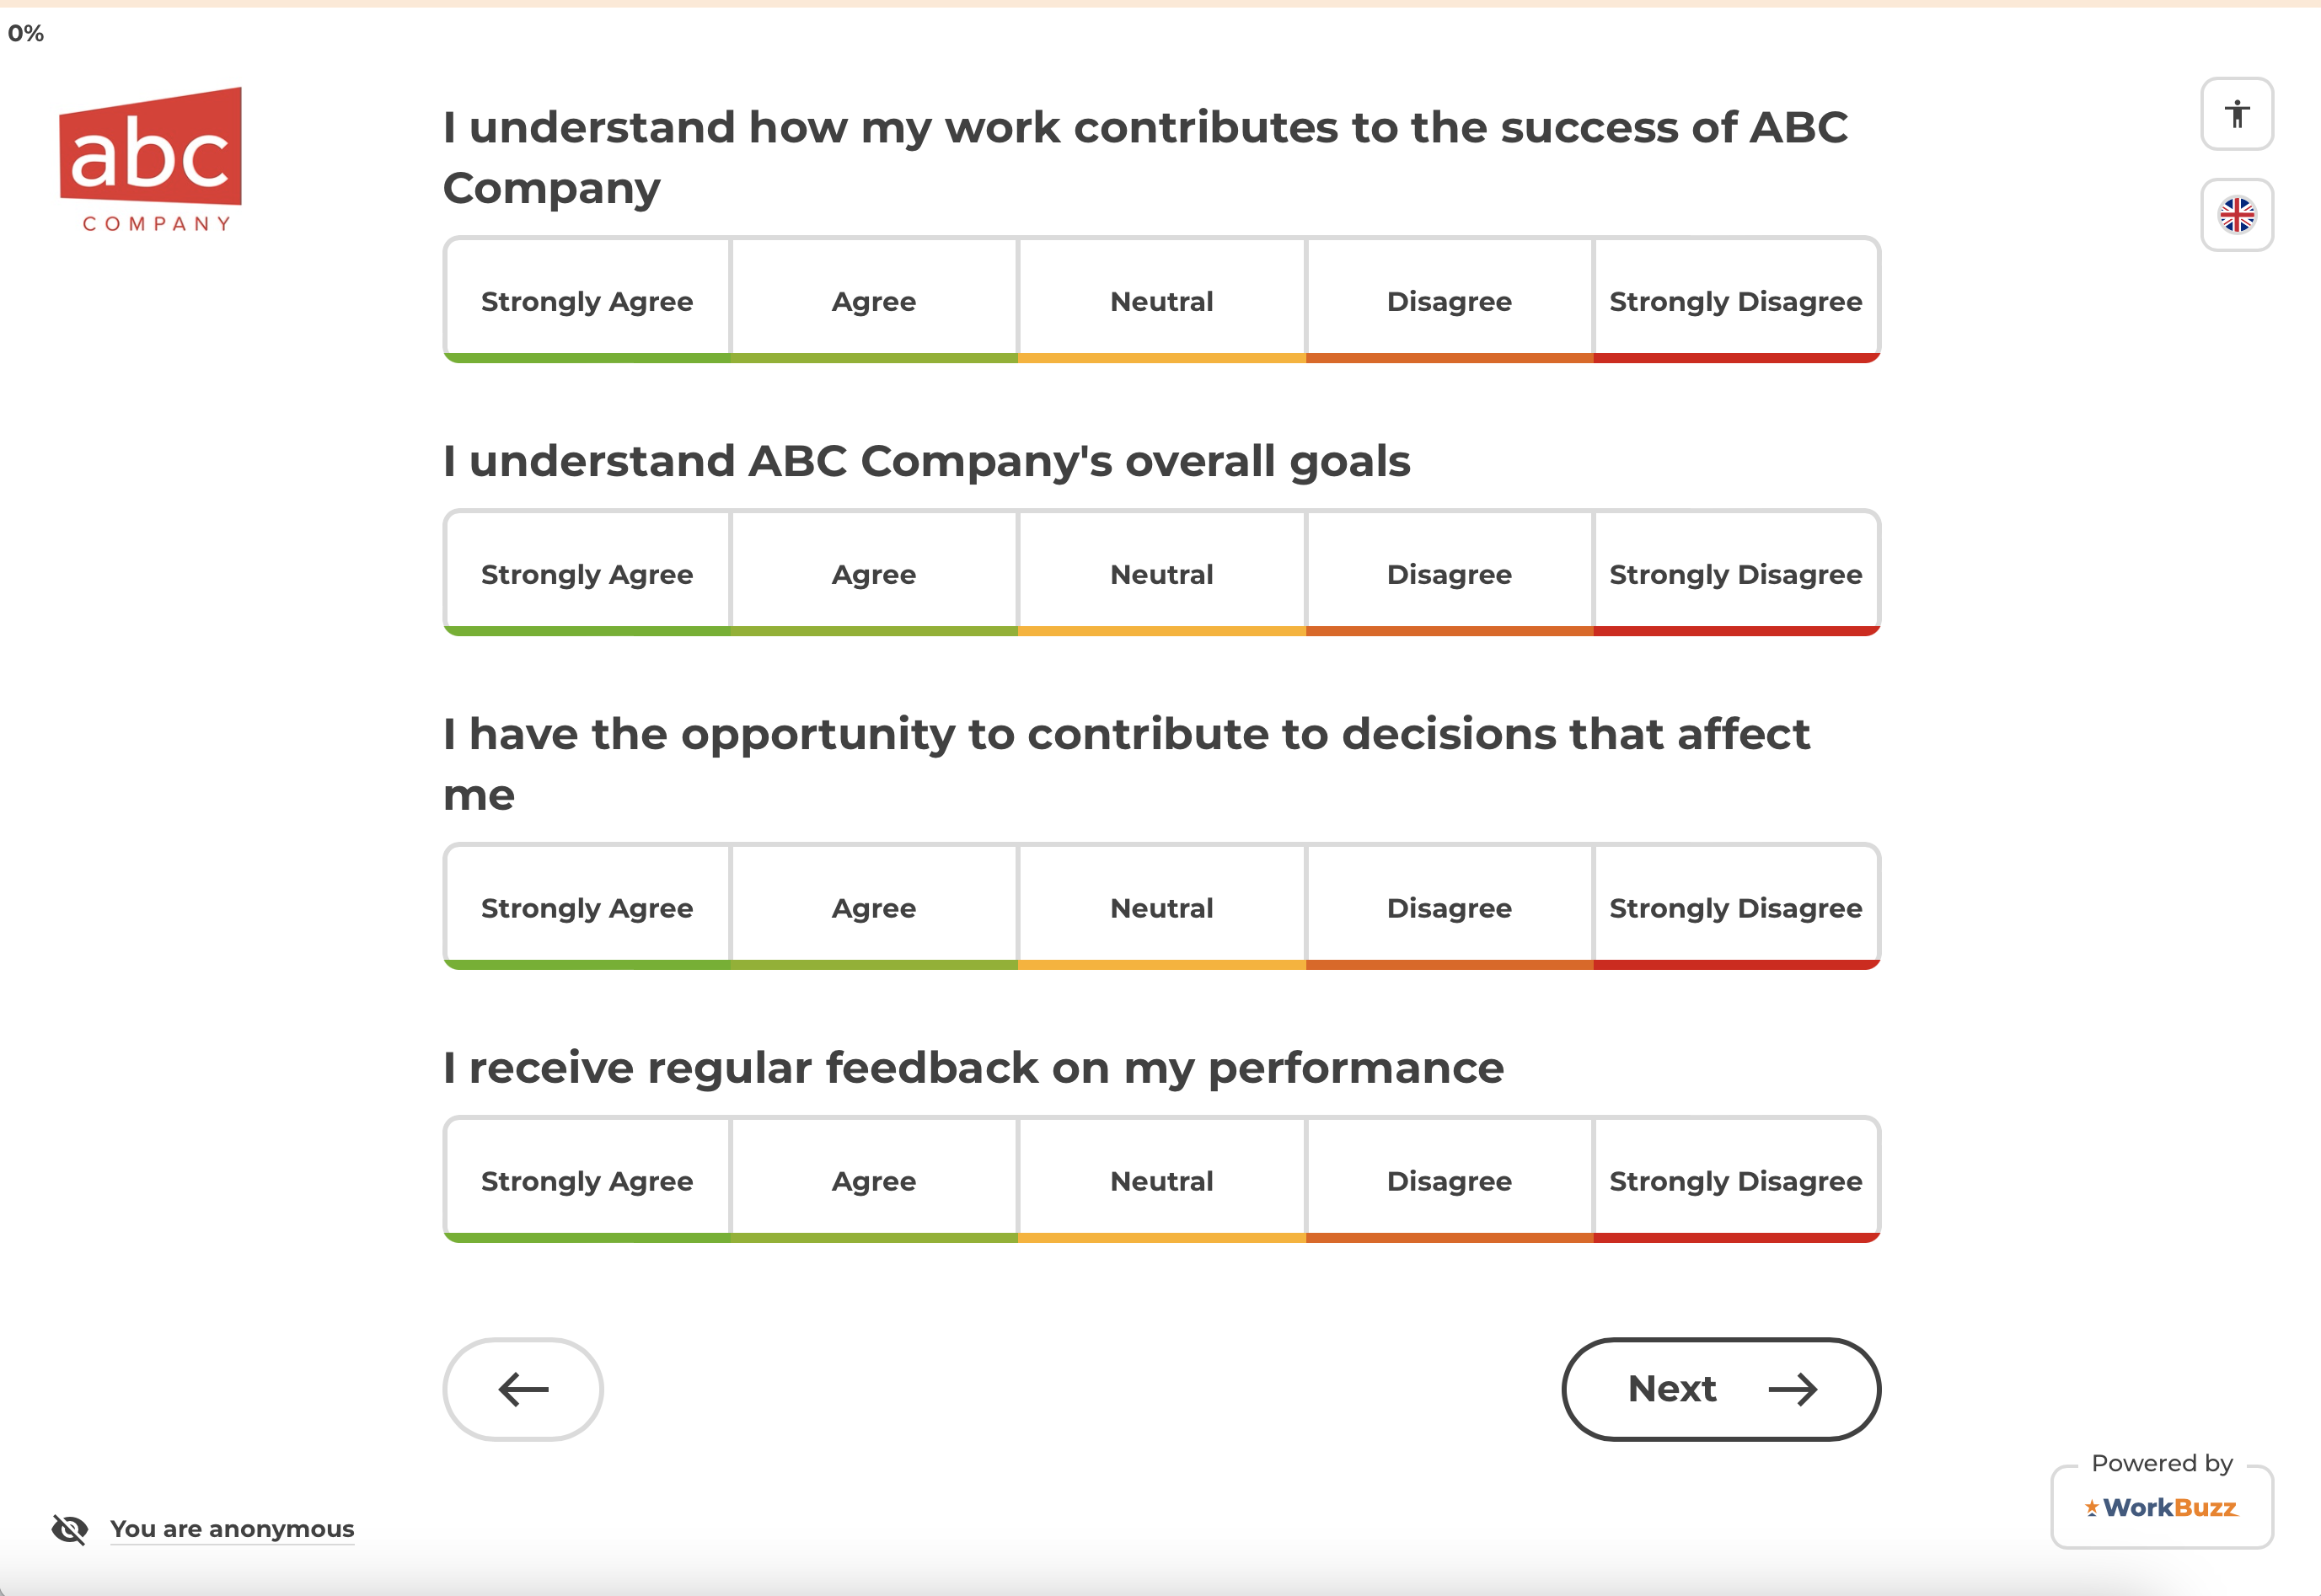The width and height of the screenshot is (2321, 1596).
Task: Click the 0% progress indicator
Action: click(26, 33)
